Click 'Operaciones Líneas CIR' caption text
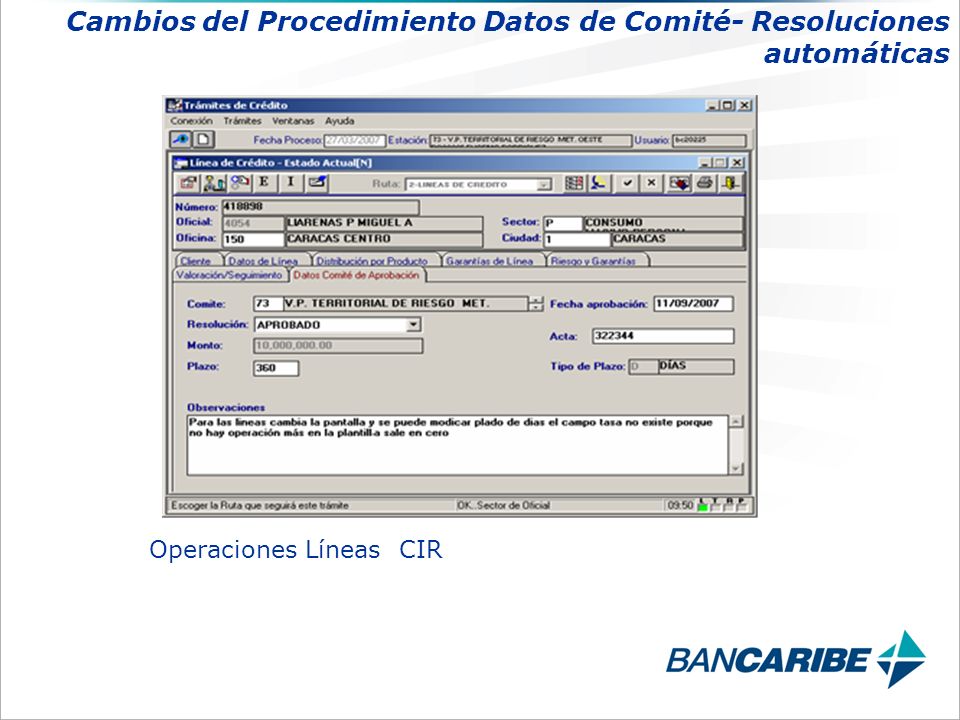This screenshot has height=720, width=960. pyautogui.click(x=296, y=550)
